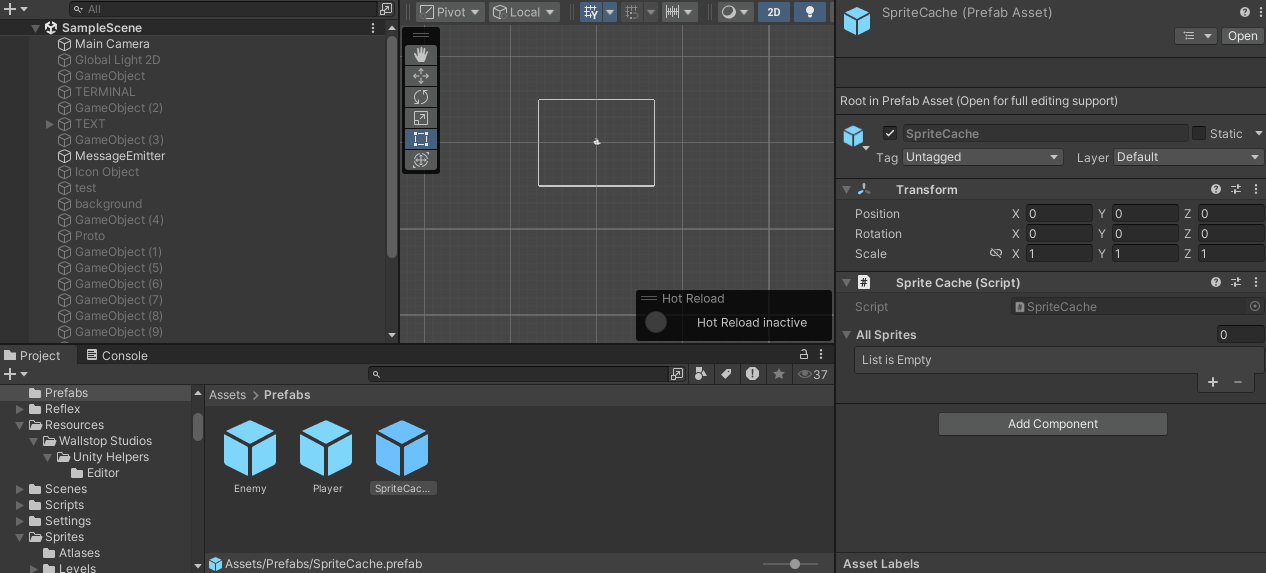
Task: Toggle the 2D view mode button
Action: tap(774, 12)
